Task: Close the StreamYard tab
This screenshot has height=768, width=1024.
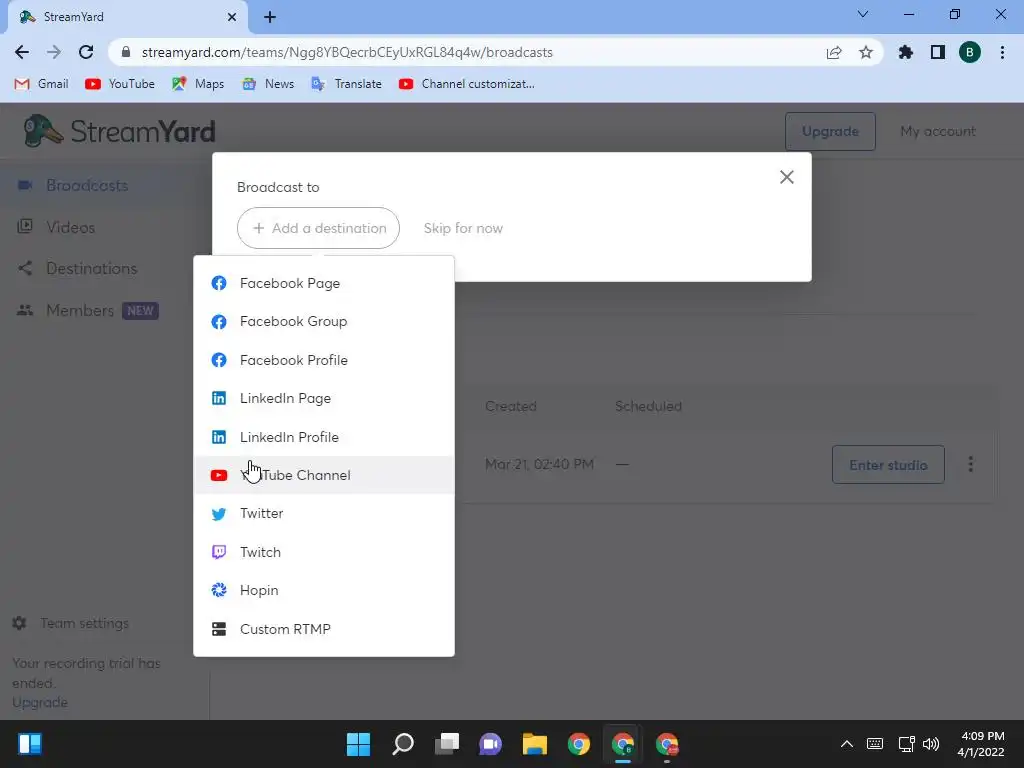Action: [232, 17]
